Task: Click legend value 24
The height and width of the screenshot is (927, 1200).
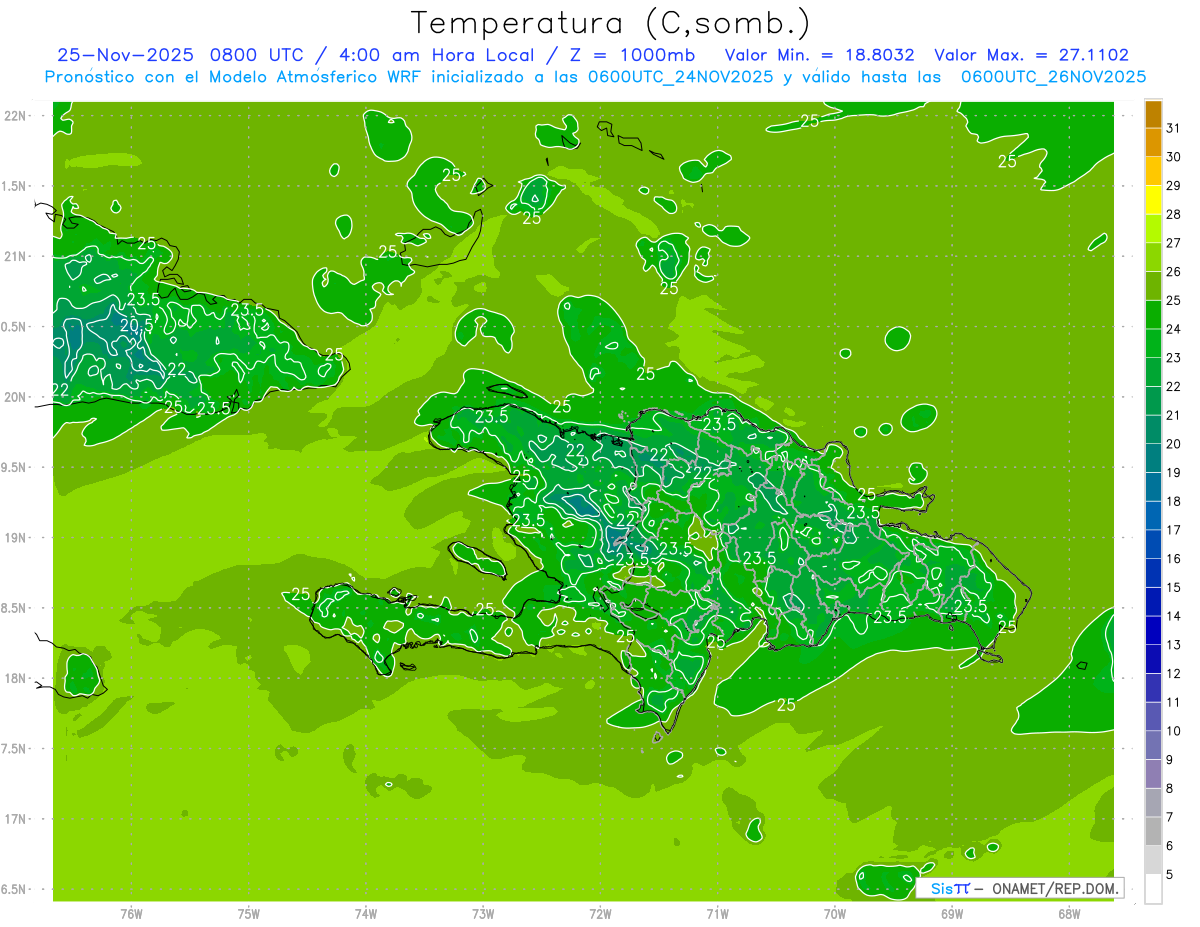Action: [x=1173, y=329]
